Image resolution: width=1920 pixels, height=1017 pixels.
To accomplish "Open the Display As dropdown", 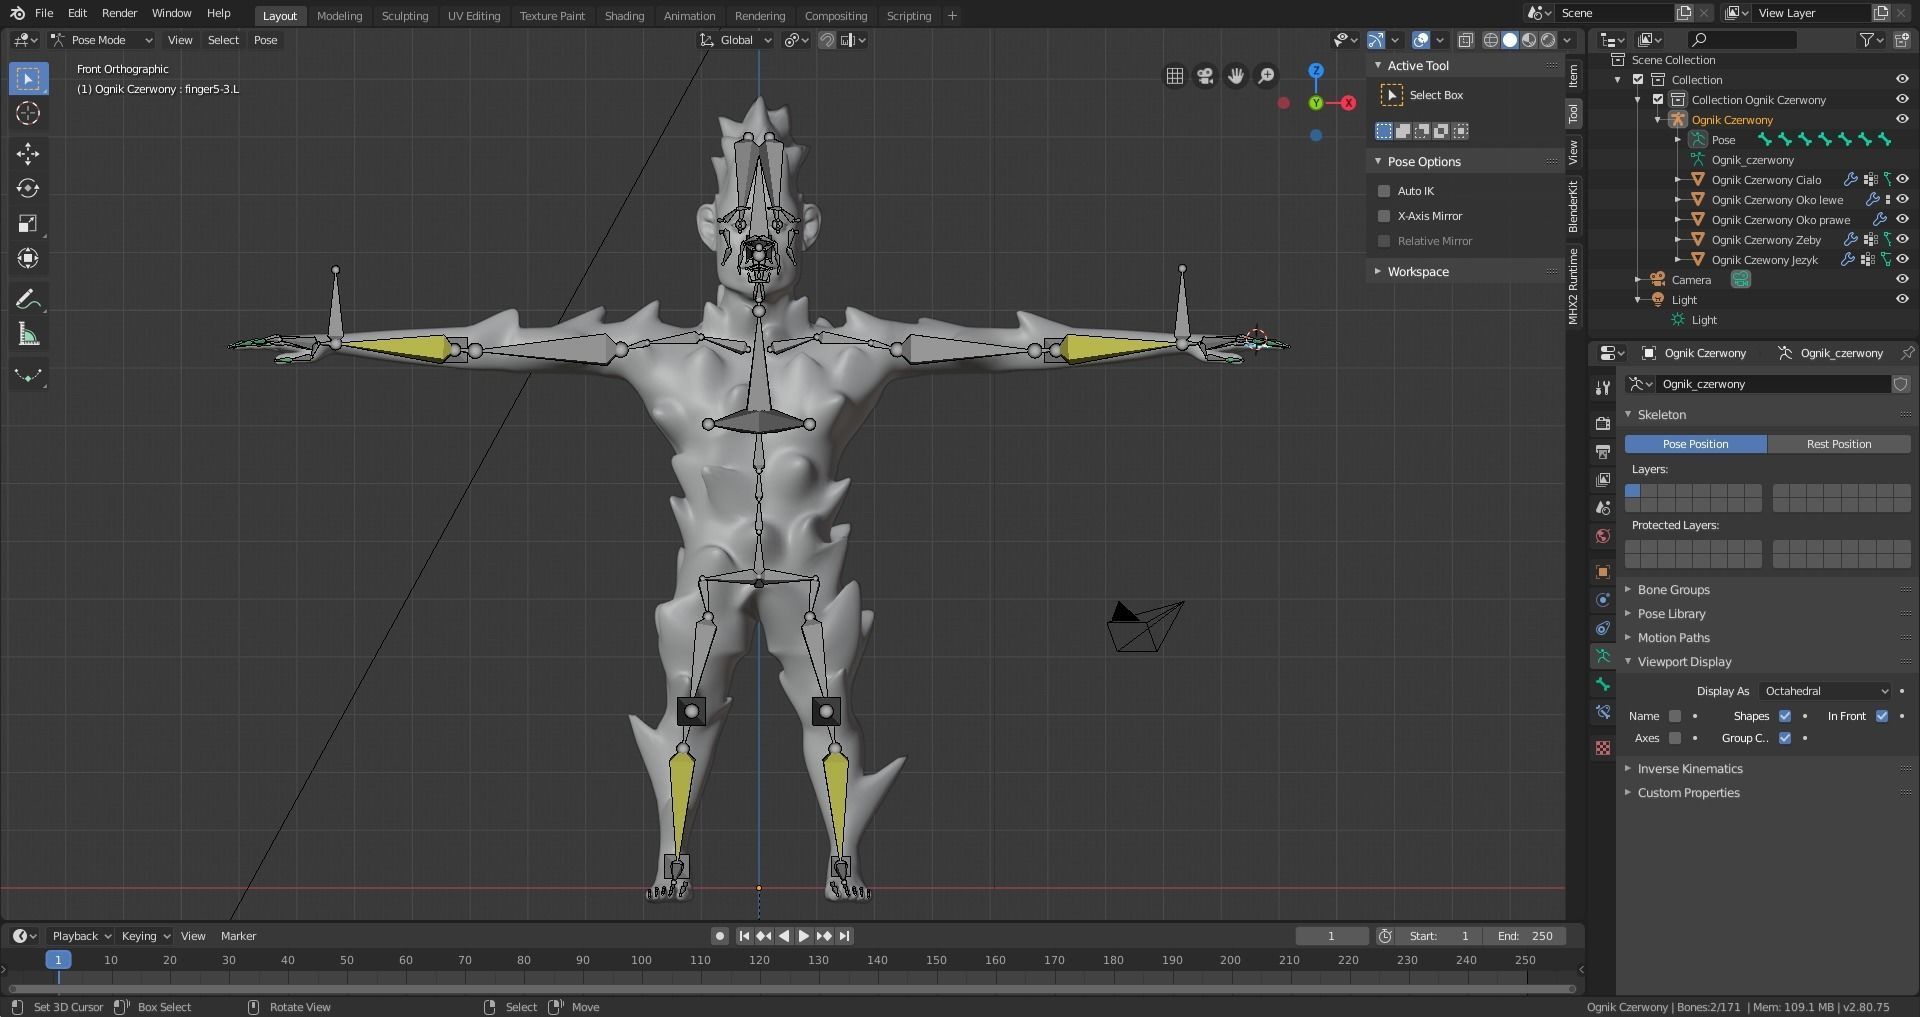I will [1826, 691].
